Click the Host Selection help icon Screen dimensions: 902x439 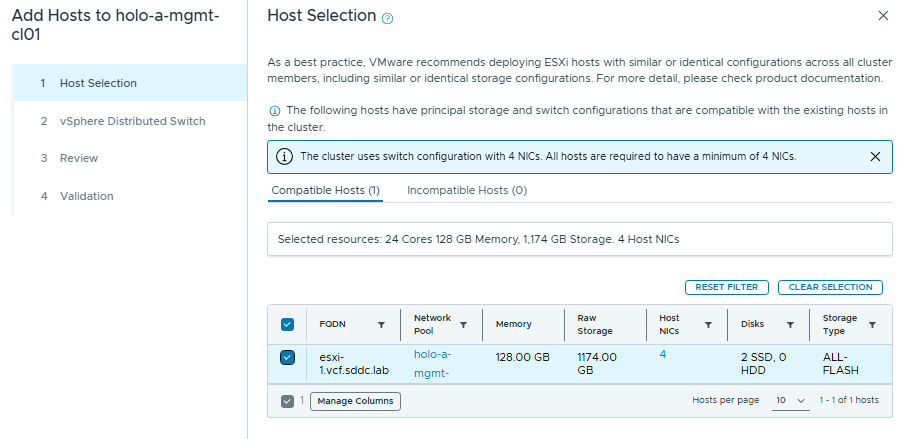coord(388,18)
